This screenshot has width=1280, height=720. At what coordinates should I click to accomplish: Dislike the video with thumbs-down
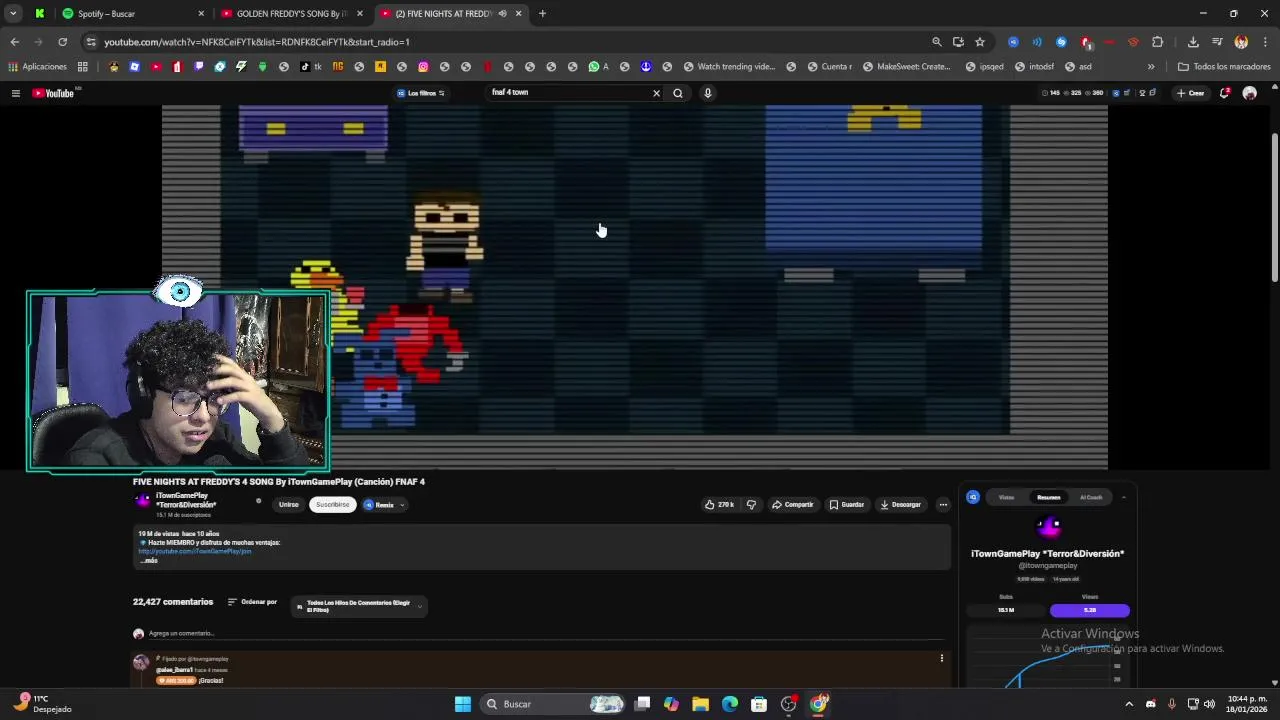click(x=751, y=505)
